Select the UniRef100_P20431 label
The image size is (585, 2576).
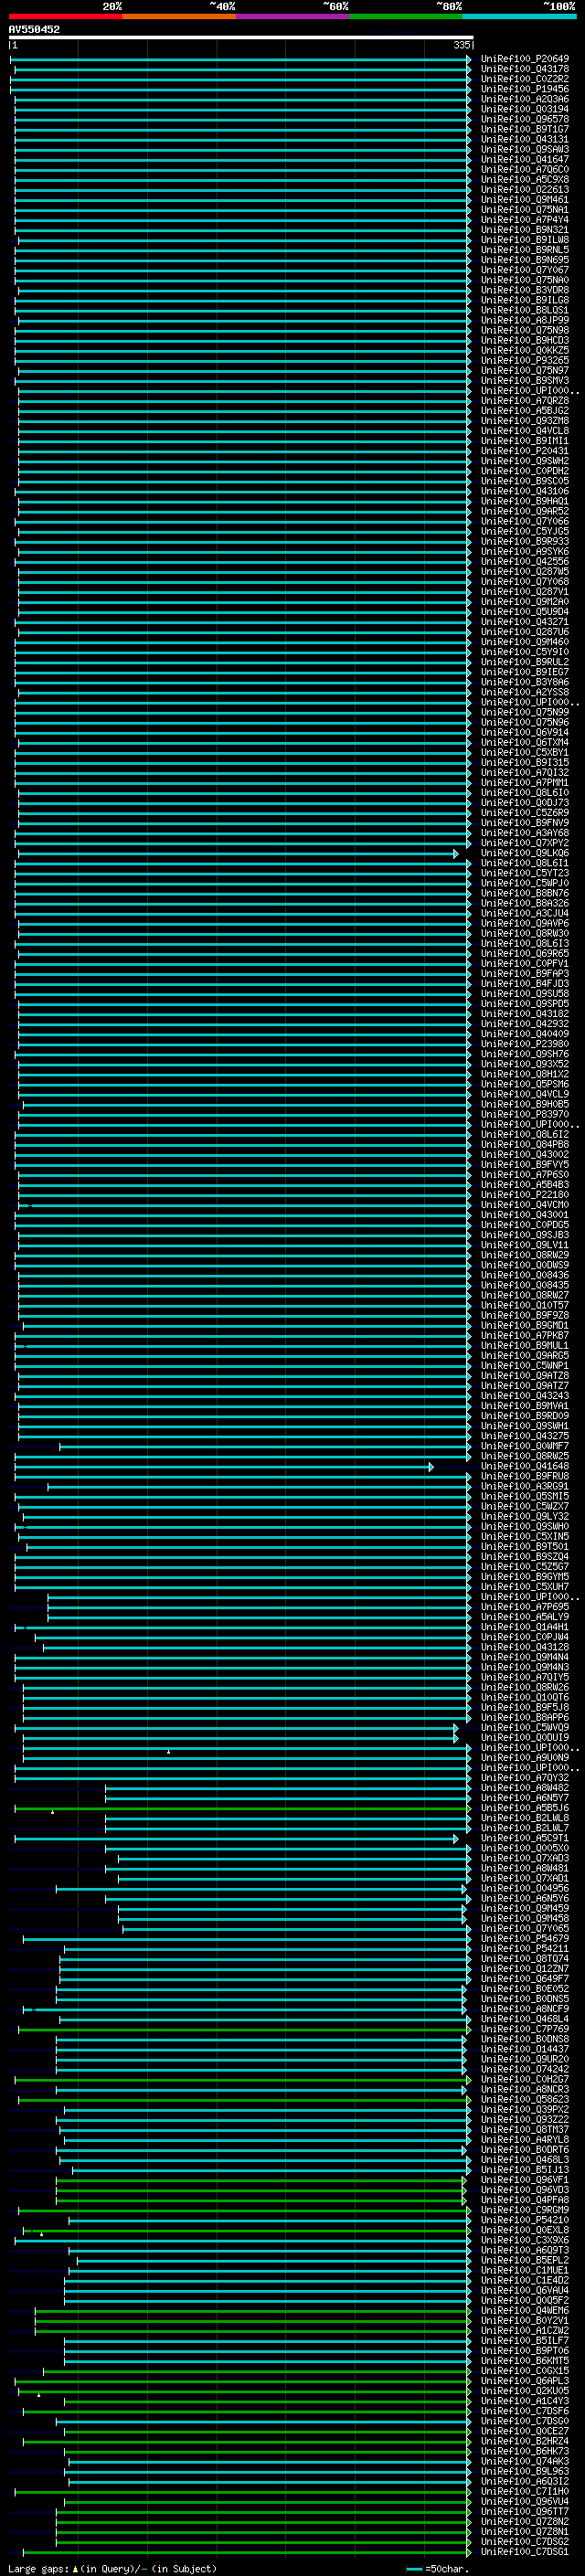(525, 450)
